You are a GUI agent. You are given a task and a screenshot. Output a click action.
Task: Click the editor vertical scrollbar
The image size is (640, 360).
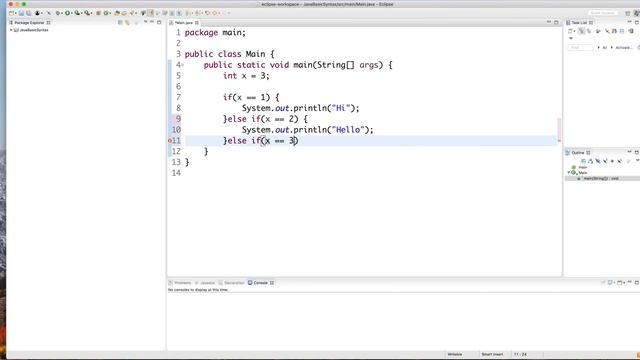[559, 128]
